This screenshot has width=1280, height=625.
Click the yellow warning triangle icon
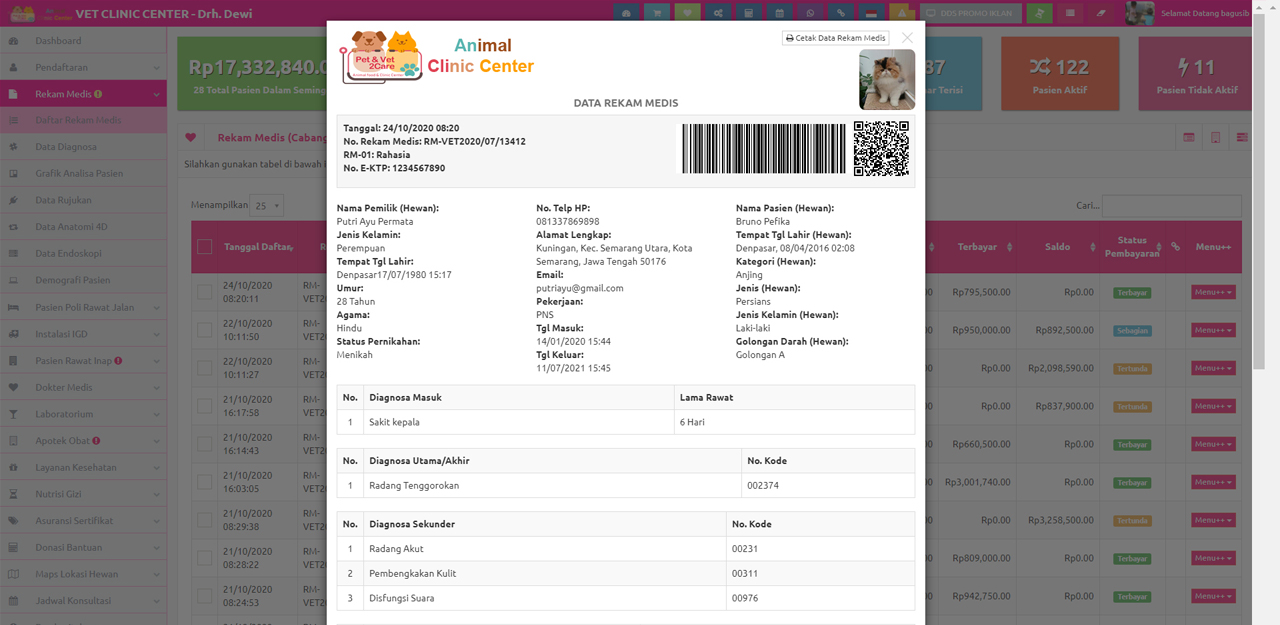pos(903,14)
